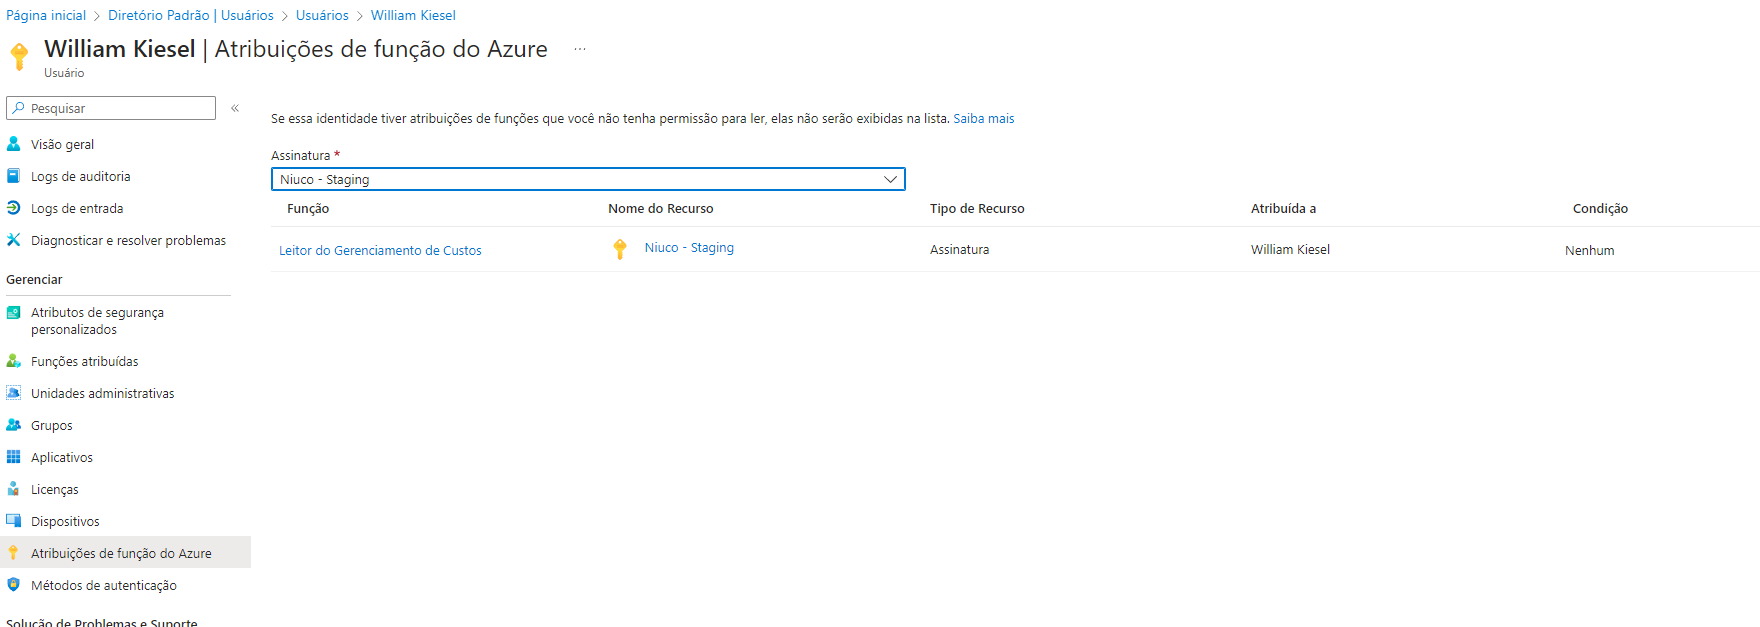Screen dimensions: 1760x627
Task: Click the Licenças icon
Action: click(x=13, y=489)
